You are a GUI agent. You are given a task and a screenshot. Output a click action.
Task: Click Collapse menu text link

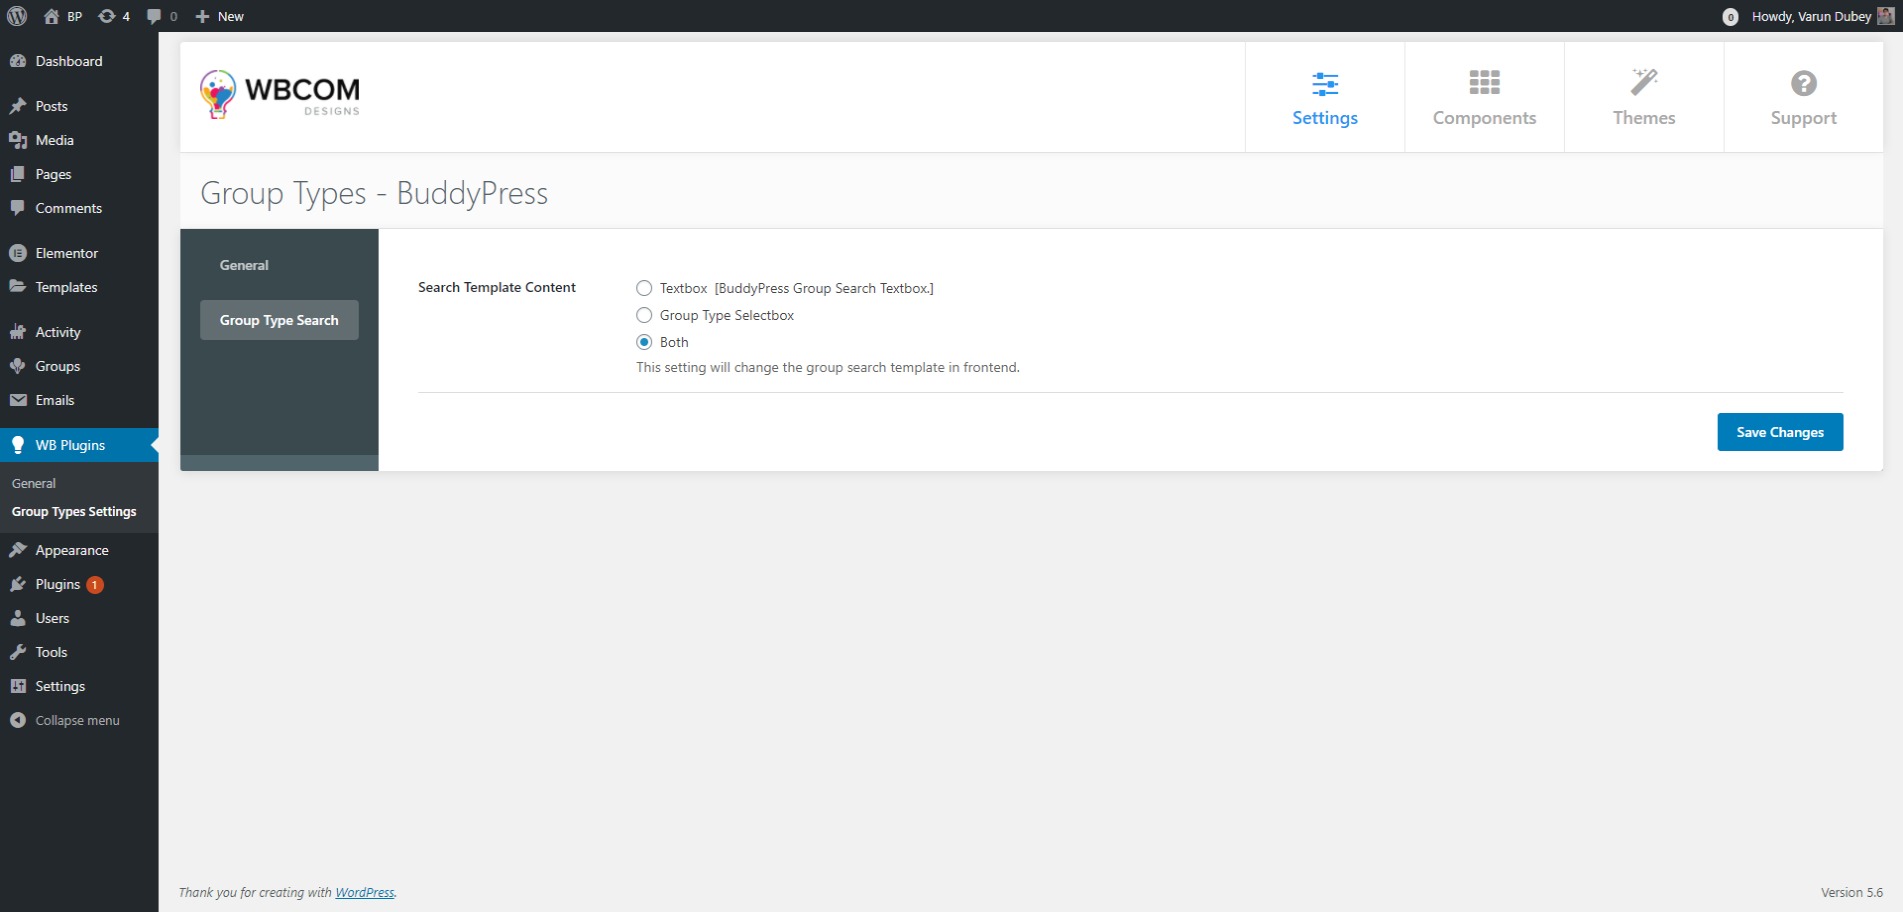point(77,720)
